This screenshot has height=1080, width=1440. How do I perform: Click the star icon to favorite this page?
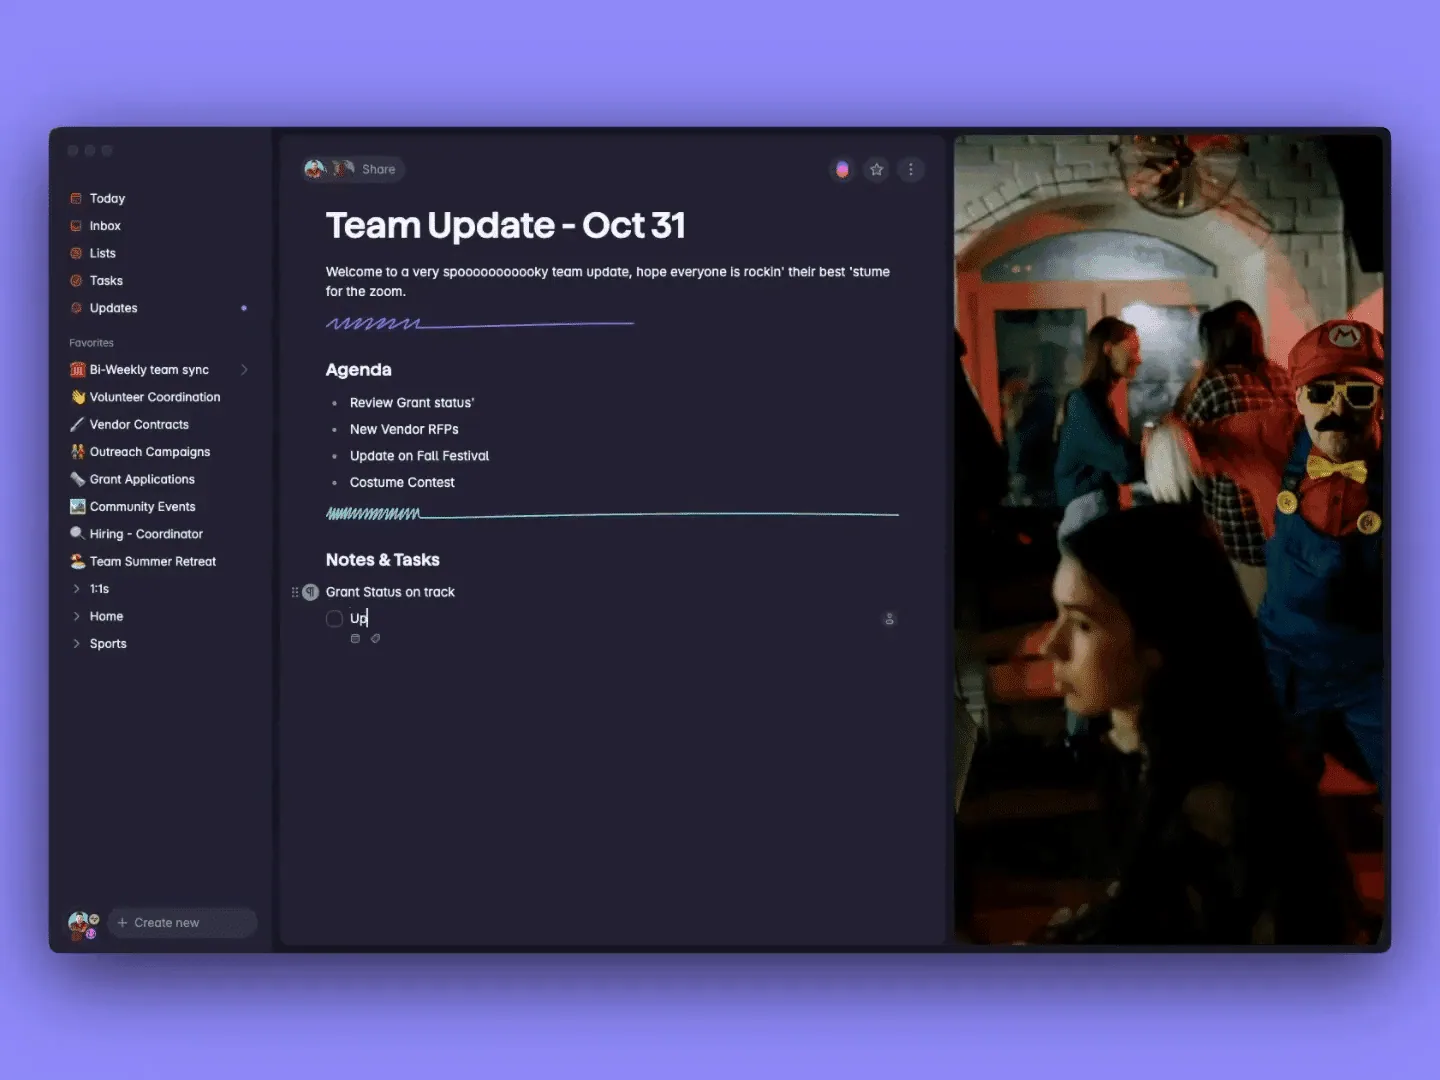pos(877,170)
